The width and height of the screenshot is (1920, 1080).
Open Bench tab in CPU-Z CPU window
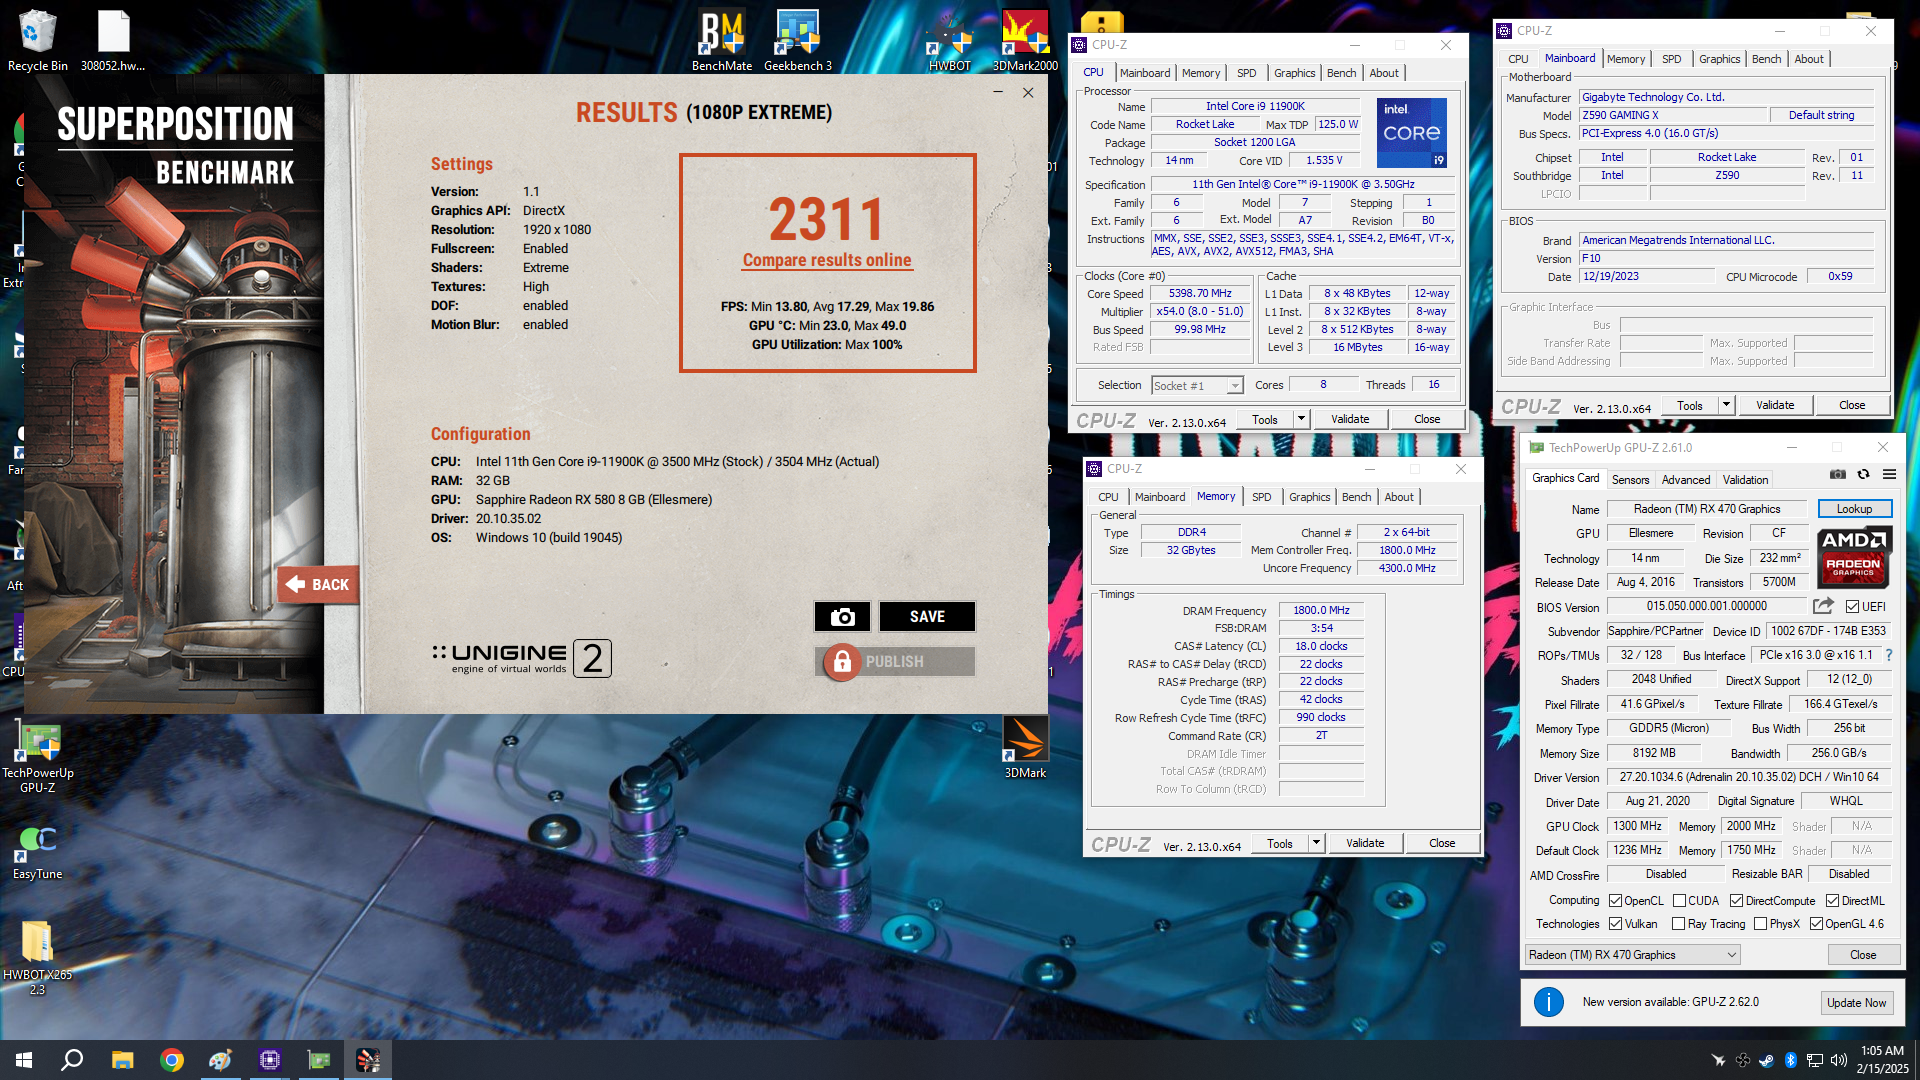(1341, 73)
